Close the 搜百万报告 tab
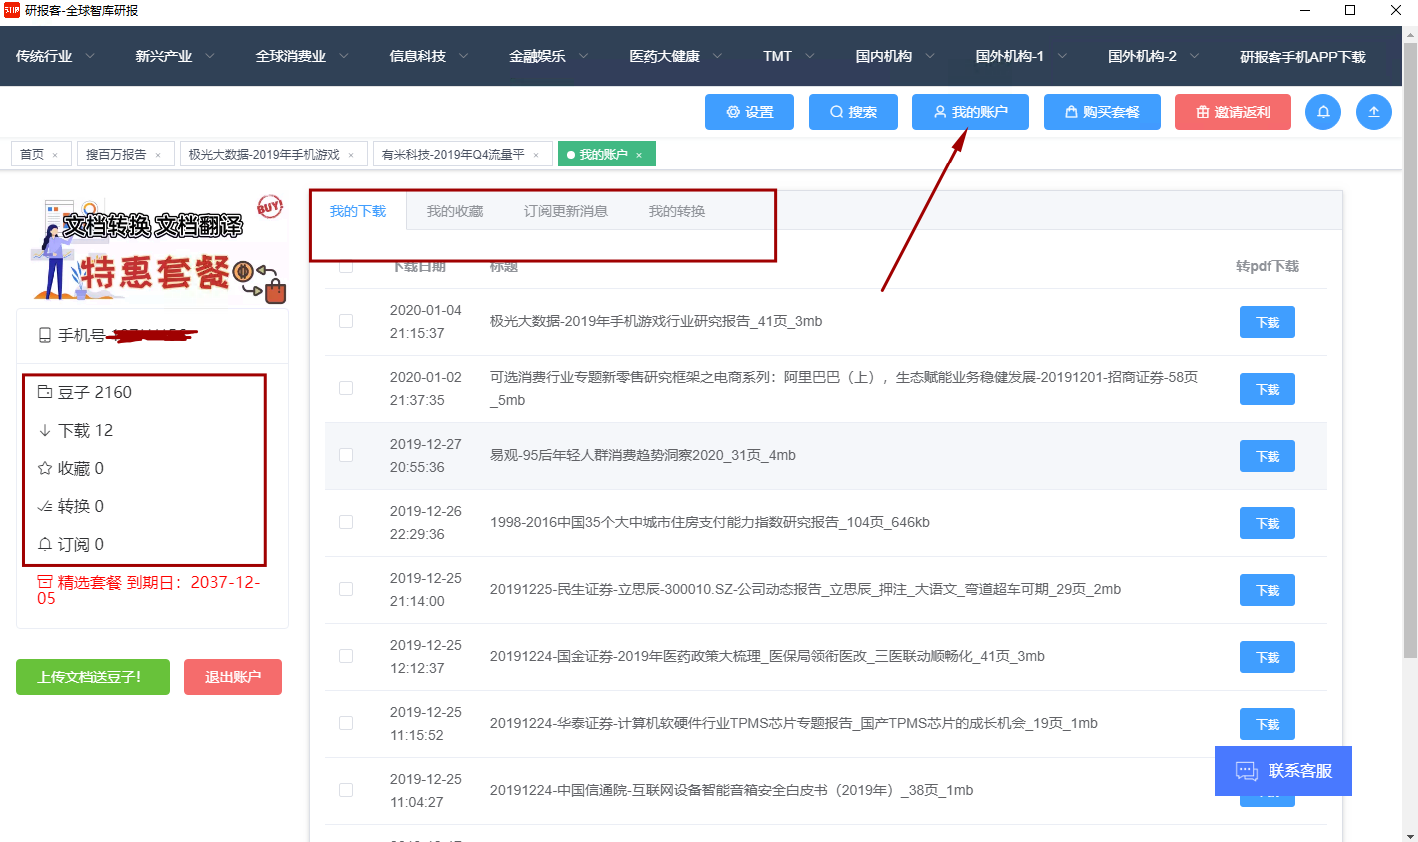Viewport: 1418px width, 842px height. click(158, 155)
